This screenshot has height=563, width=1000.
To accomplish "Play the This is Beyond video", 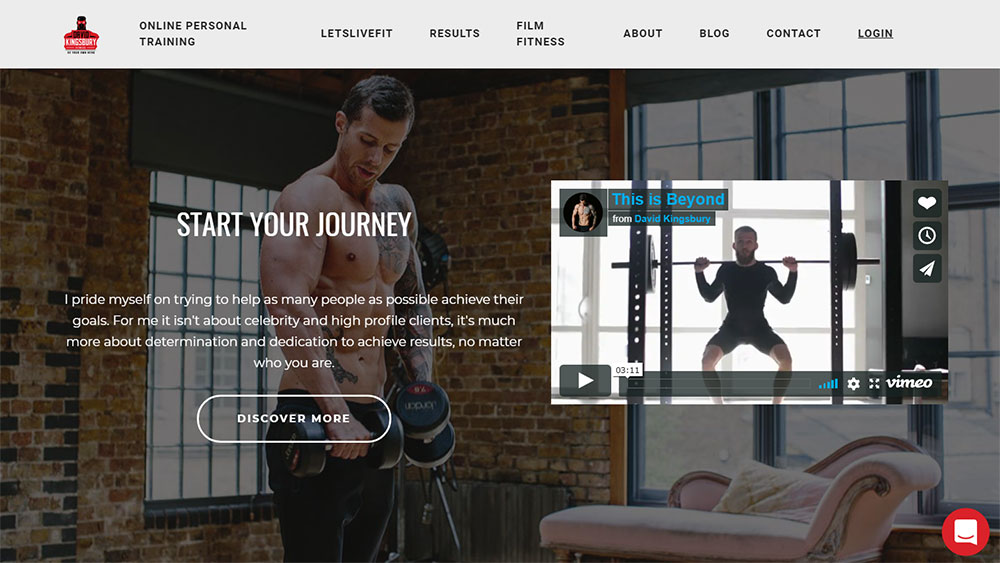I will tap(585, 381).
